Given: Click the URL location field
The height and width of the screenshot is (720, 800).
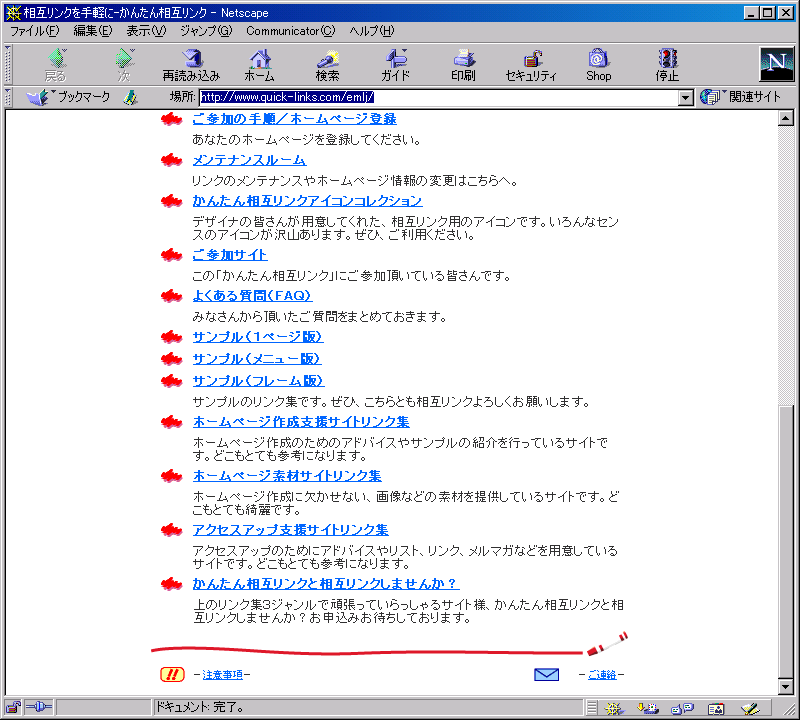Looking at the screenshot, I should (439, 97).
